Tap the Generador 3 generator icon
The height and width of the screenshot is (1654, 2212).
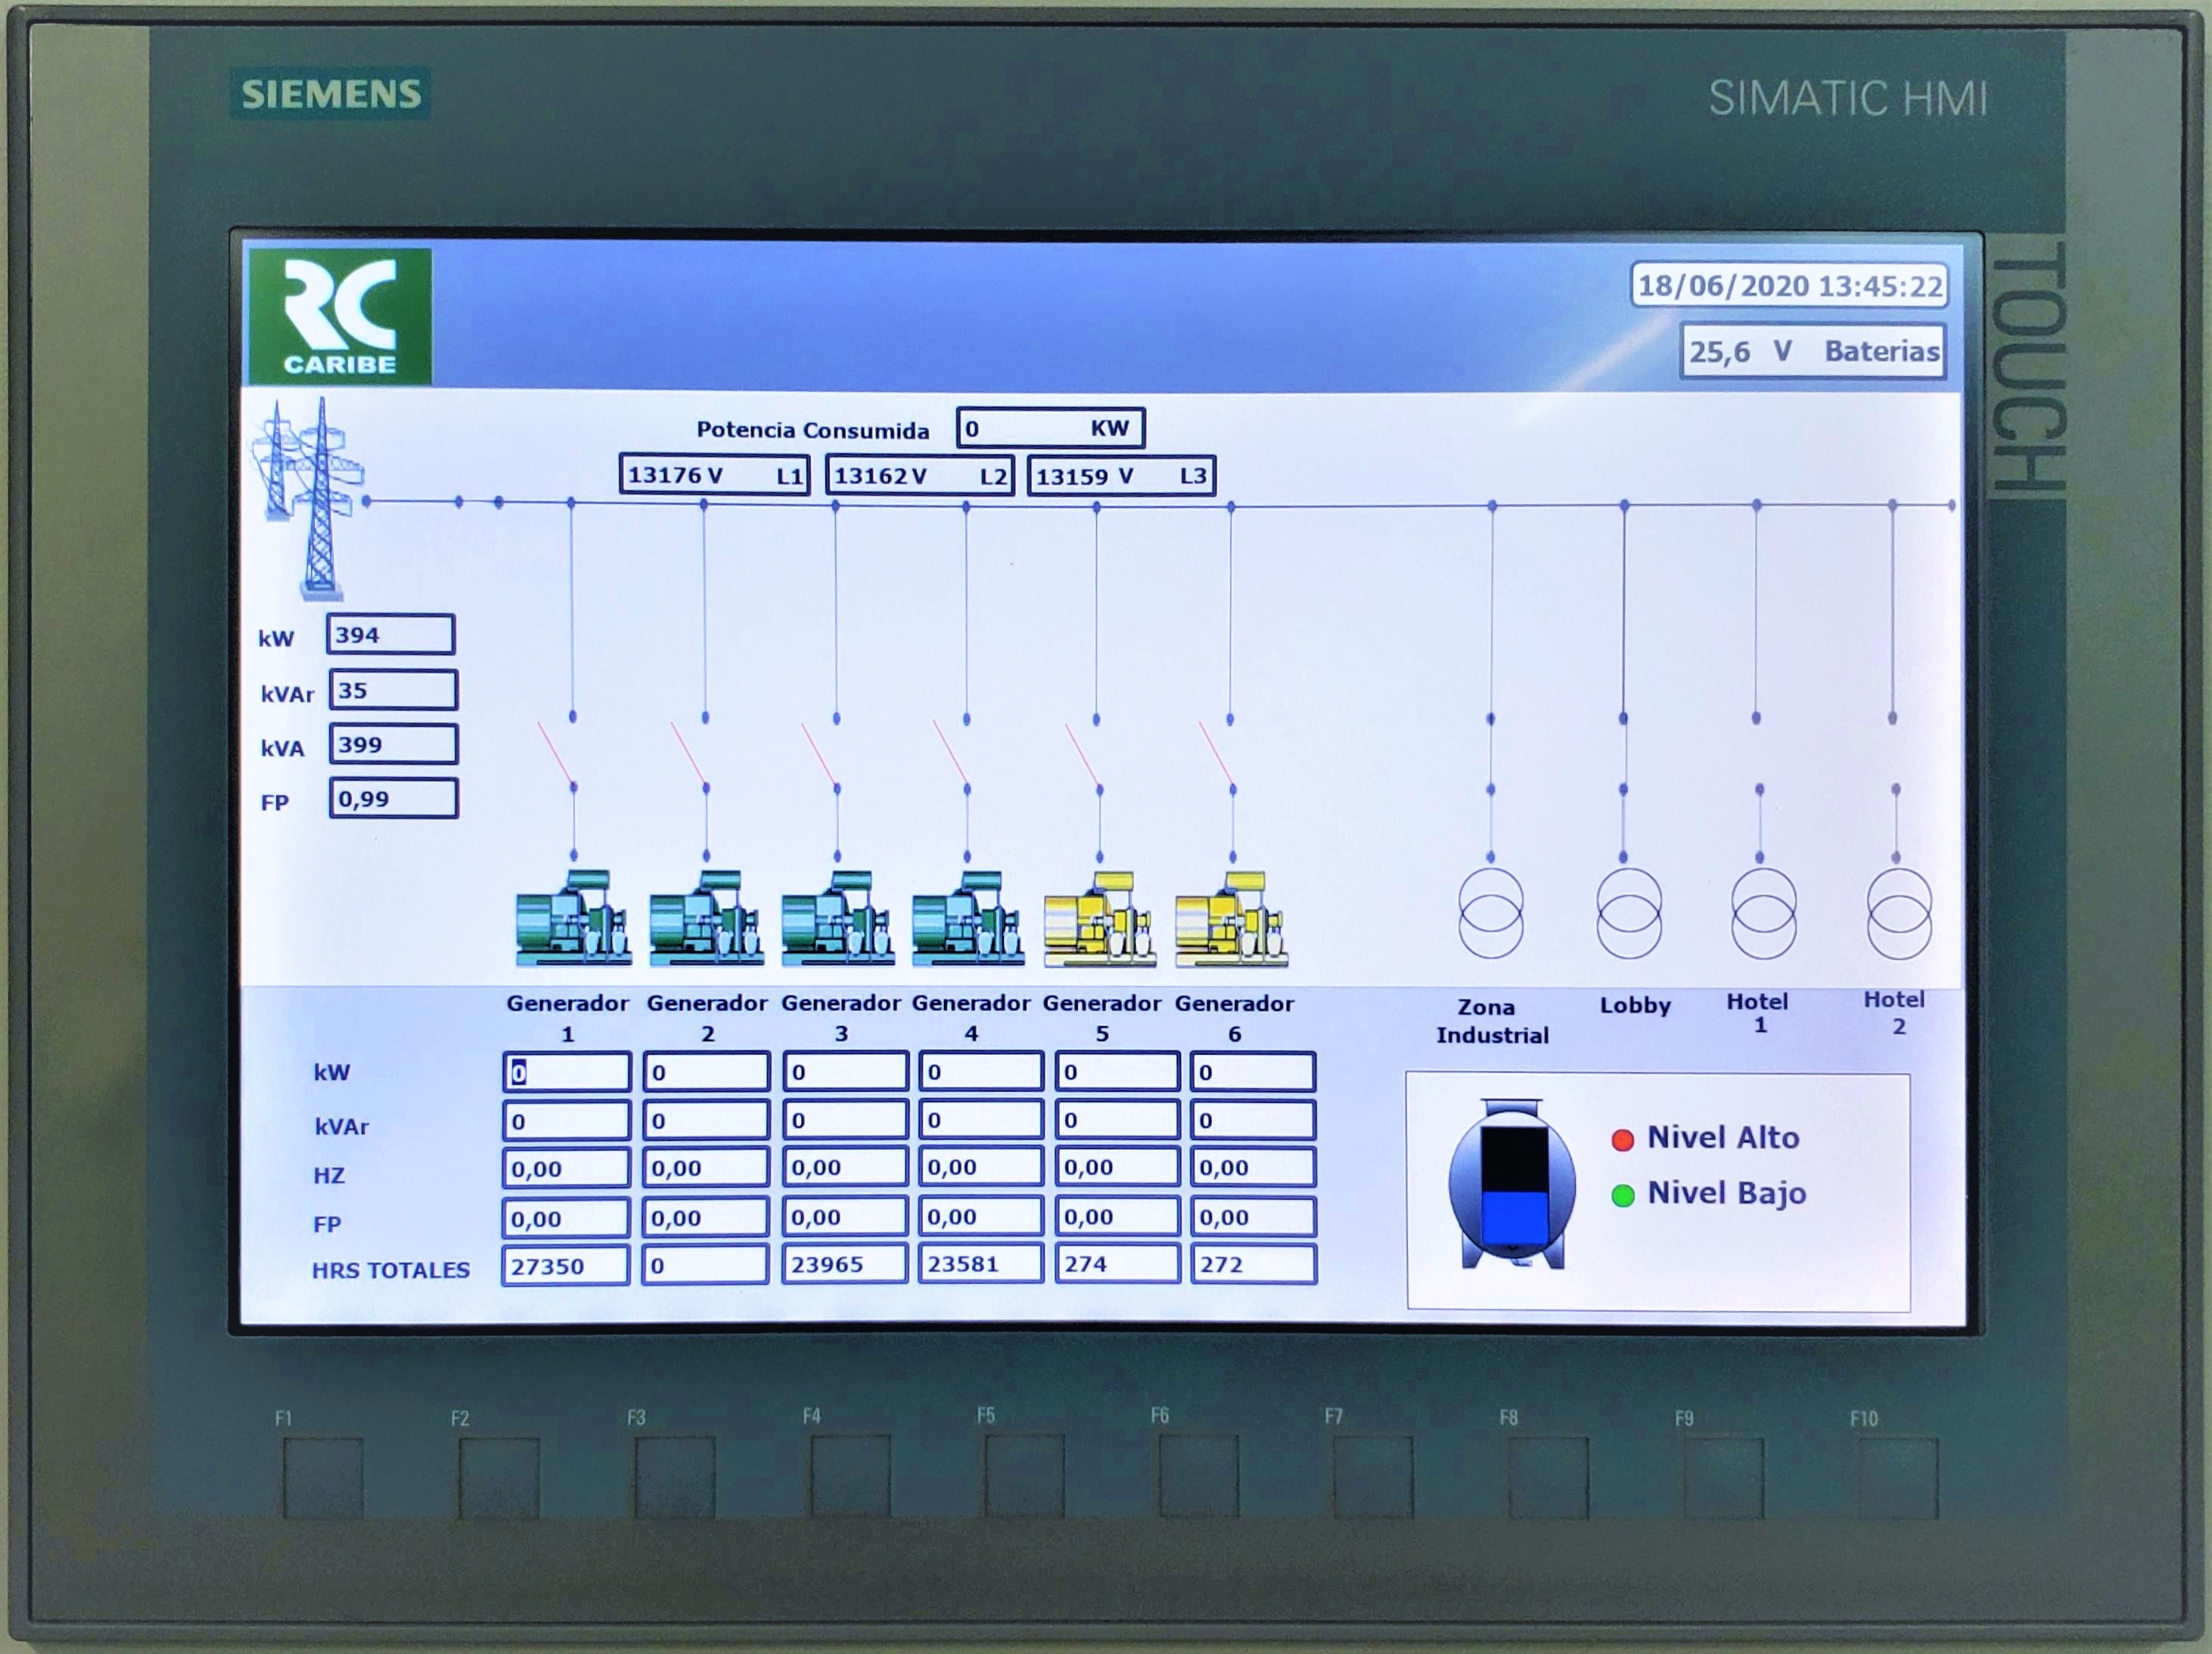click(x=838, y=918)
